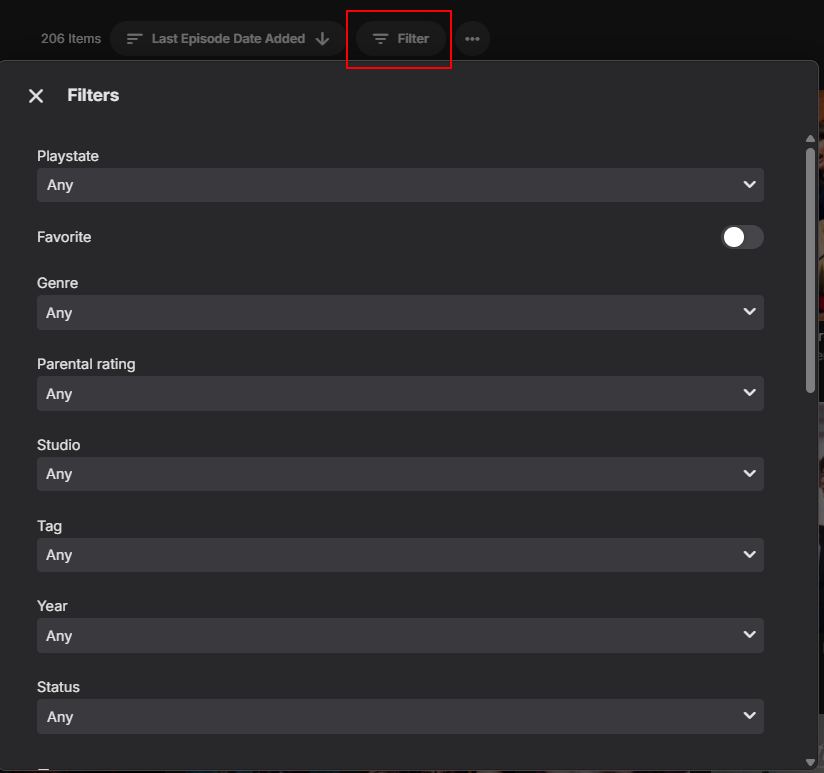Click the Filter button
The width and height of the screenshot is (824, 773).
tap(400, 38)
